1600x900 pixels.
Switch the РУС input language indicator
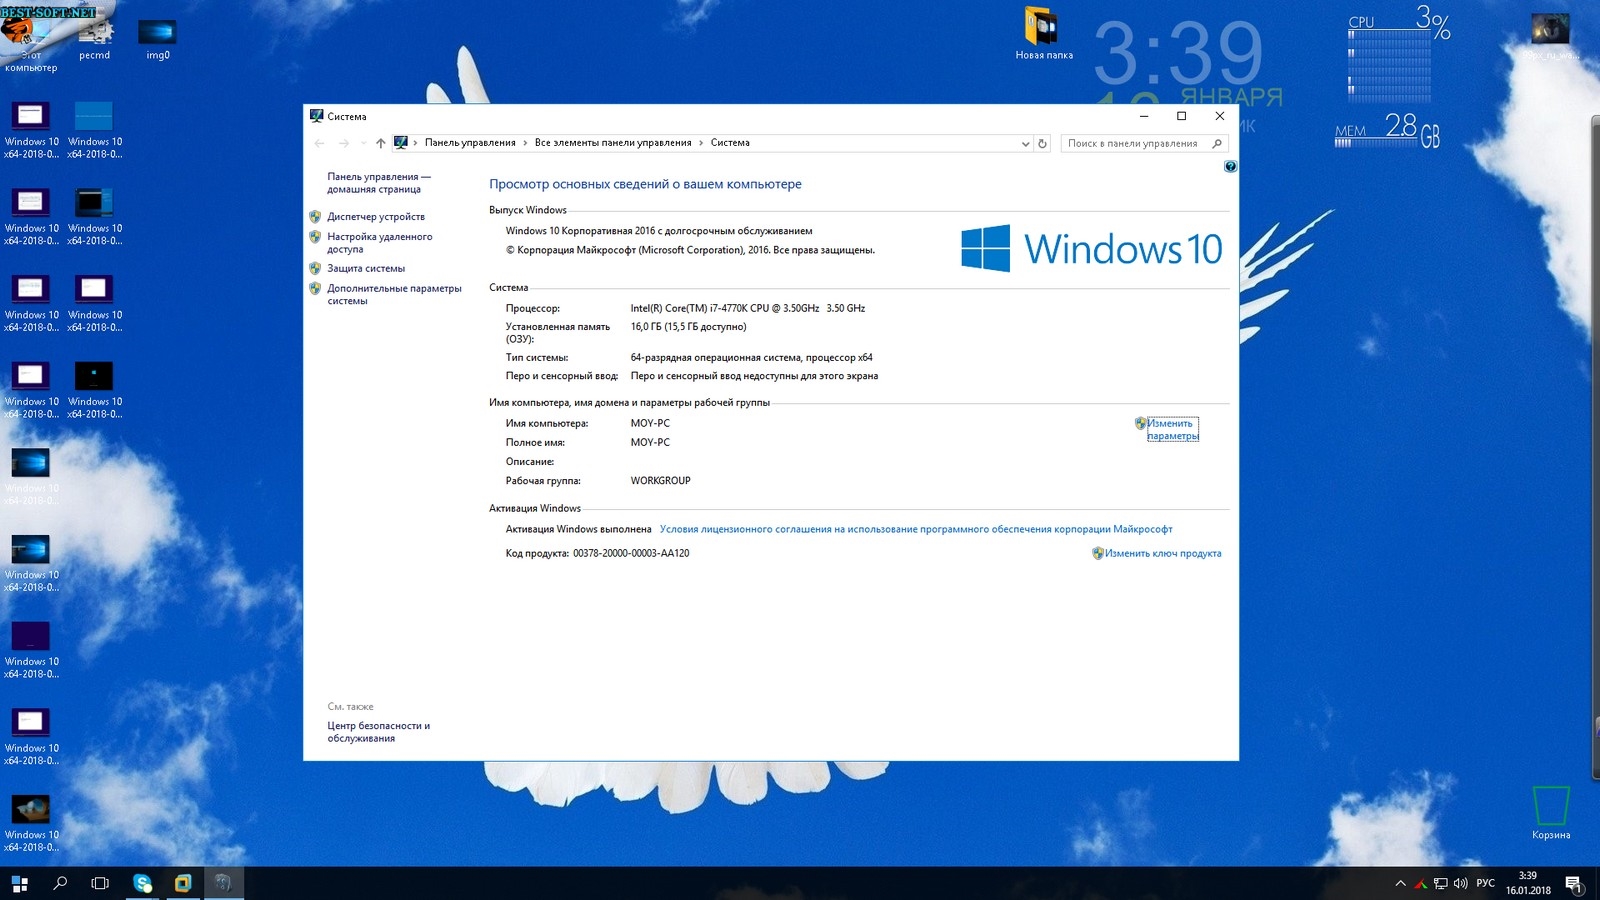(x=1485, y=883)
